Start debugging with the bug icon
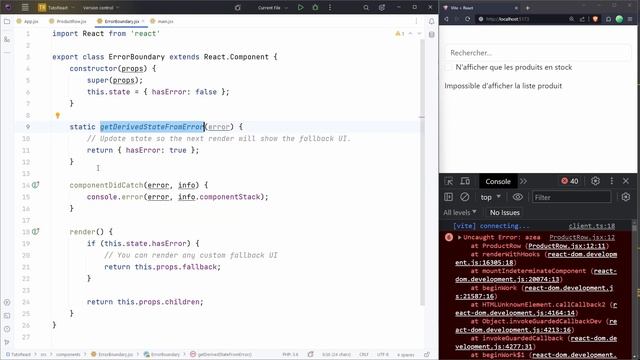Viewport: 640px width, 360px height. click(315, 7)
